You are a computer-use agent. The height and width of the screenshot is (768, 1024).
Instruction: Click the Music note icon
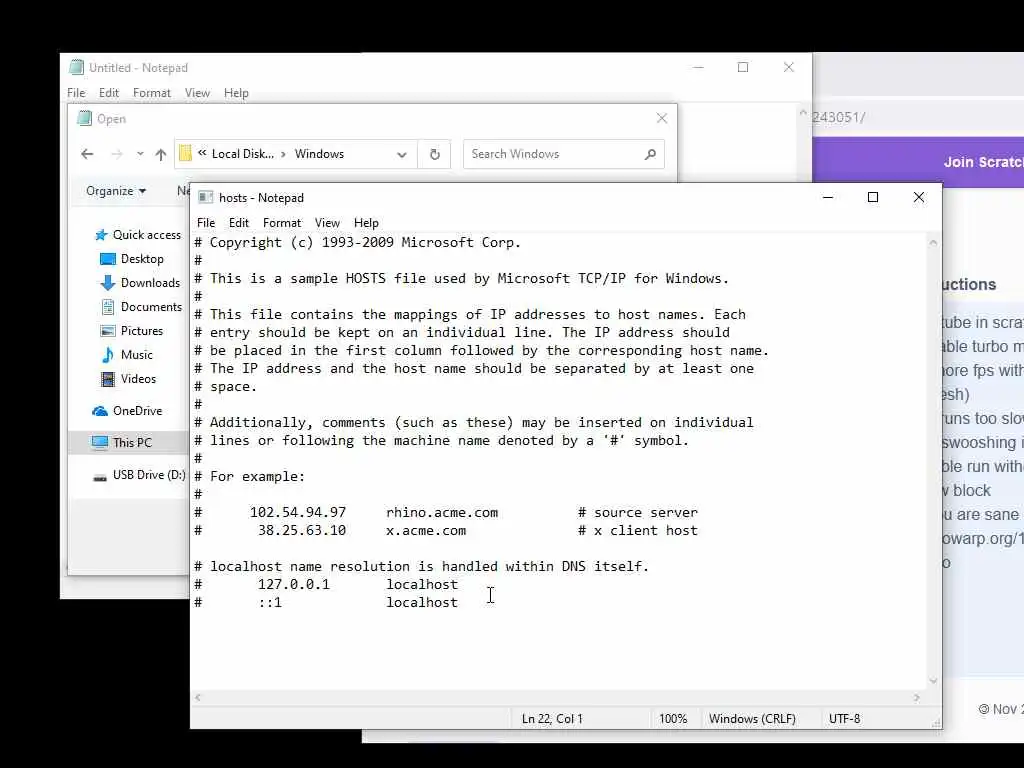click(108, 355)
